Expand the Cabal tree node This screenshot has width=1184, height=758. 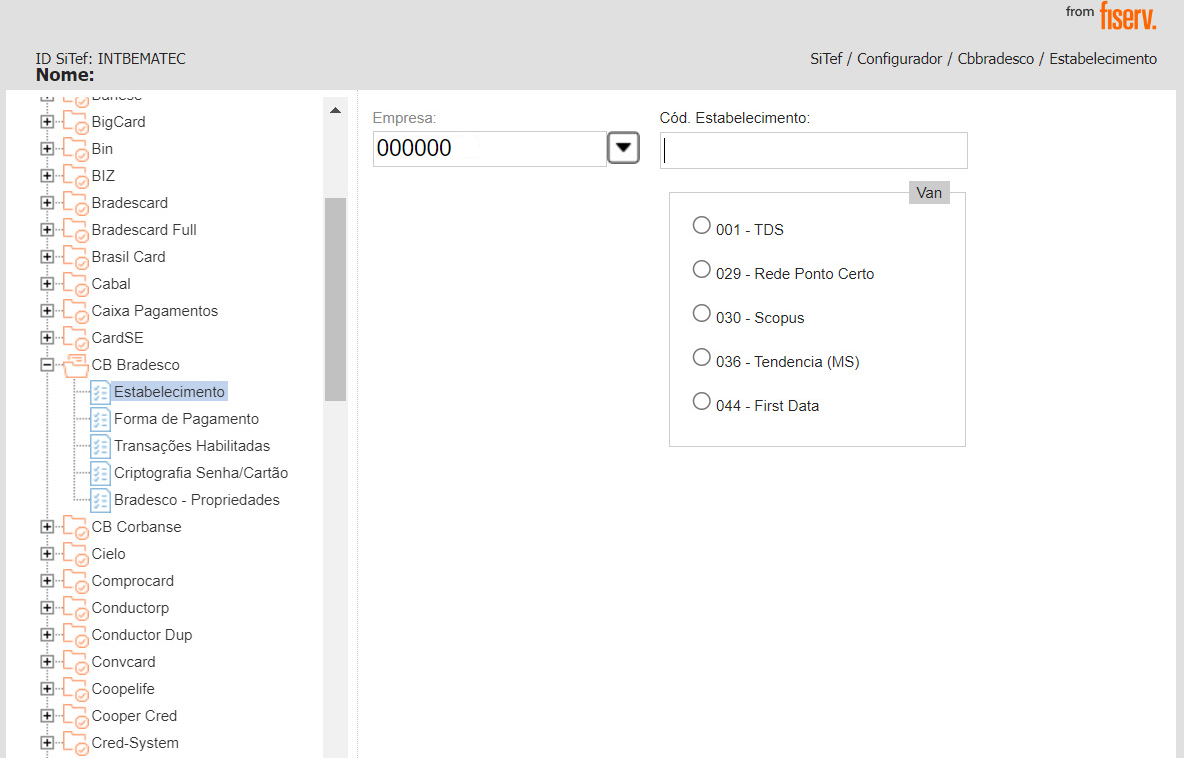coord(47,284)
